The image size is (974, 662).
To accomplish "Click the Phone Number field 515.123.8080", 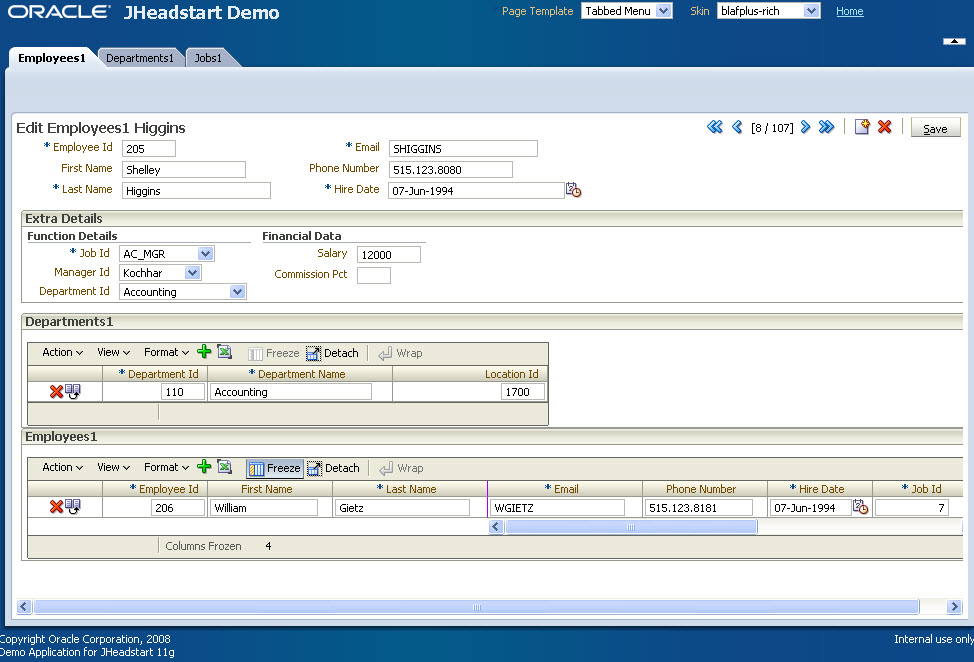I will 451,170.
